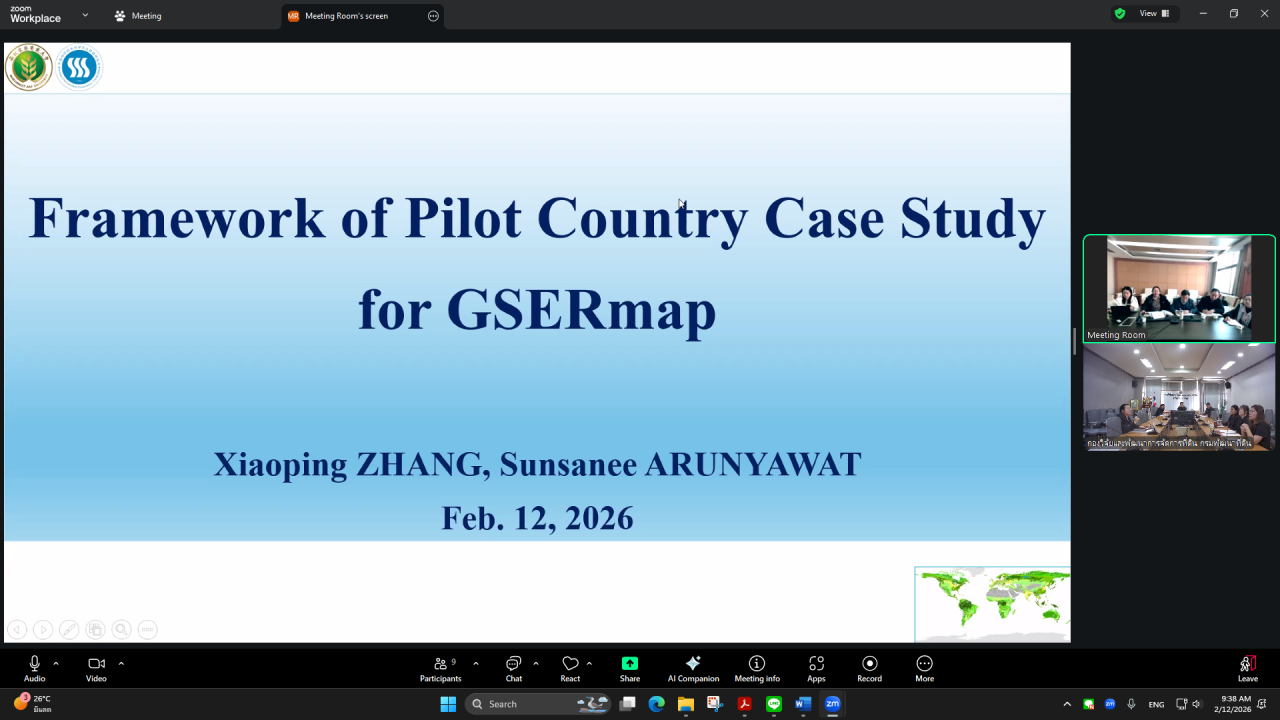This screenshot has height=720, width=1280.
Task: Expand the Audio options arrow
Action: [56, 663]
